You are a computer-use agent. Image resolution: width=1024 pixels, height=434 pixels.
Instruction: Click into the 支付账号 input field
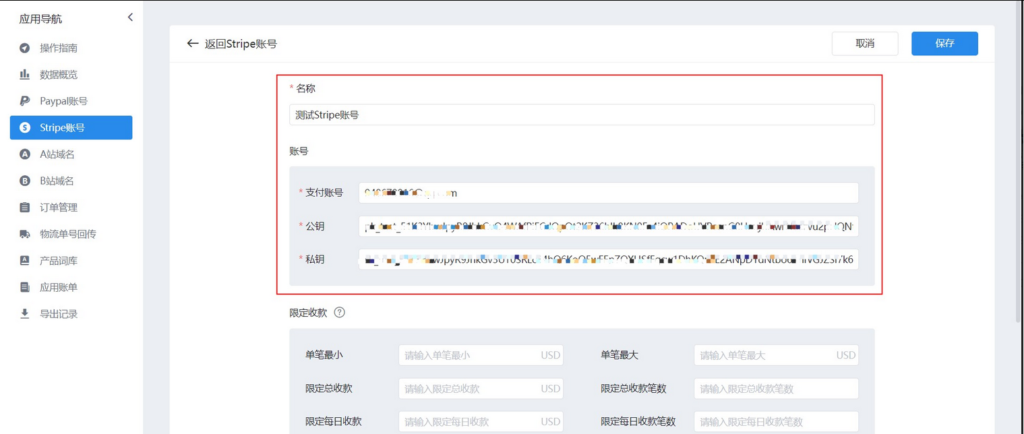tap(607, 193)
